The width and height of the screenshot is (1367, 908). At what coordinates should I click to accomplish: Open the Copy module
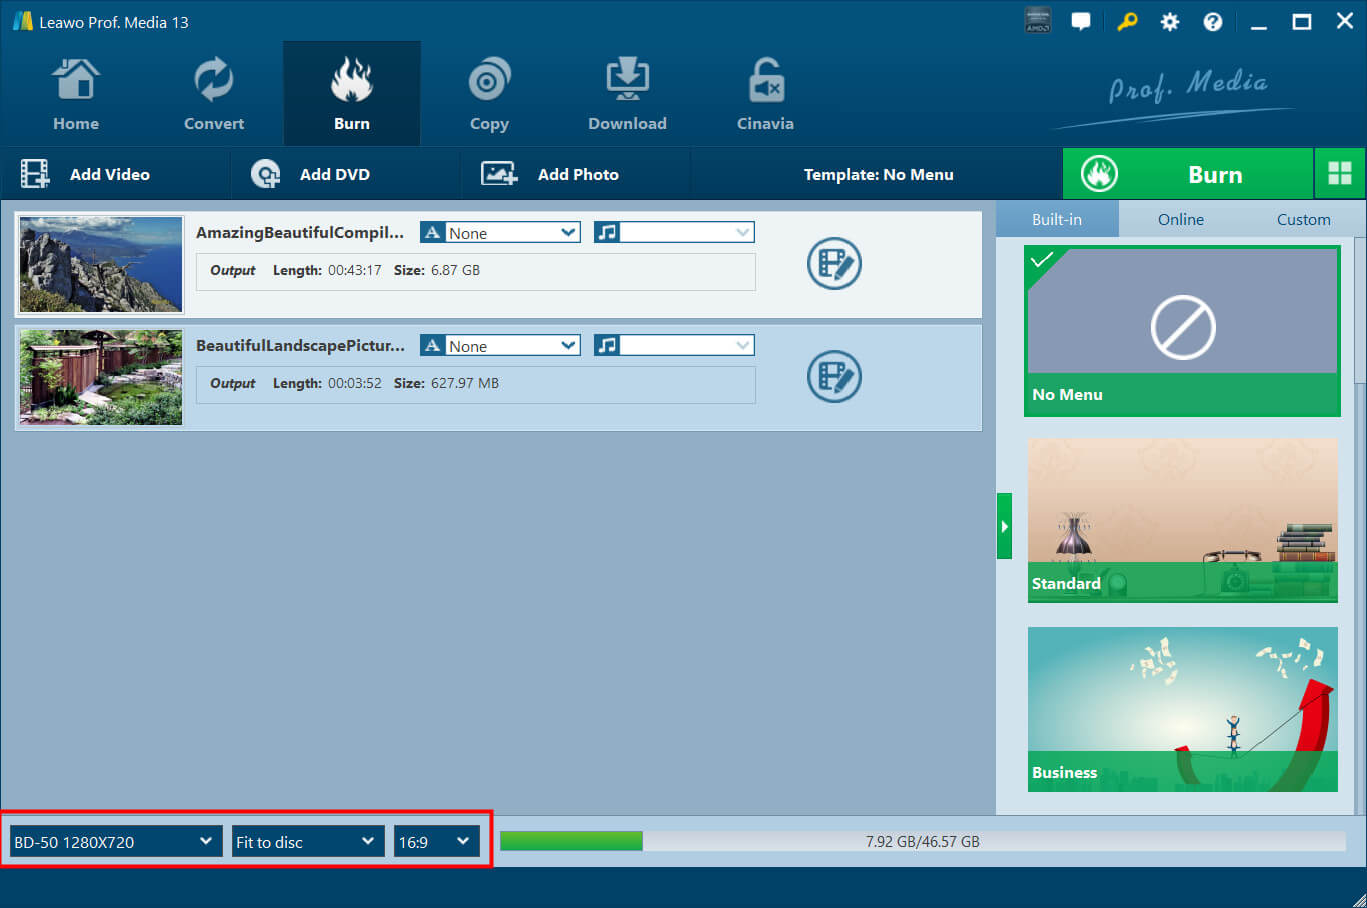click(x=489, y=92)
